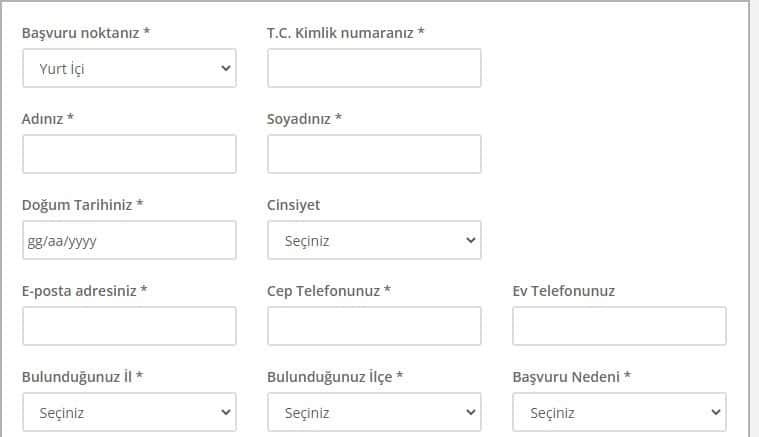The height and width of the screenshot is (437, 759).
Task: Click the "Başvuru Nedeni *" label
Action: coord(571,377)
